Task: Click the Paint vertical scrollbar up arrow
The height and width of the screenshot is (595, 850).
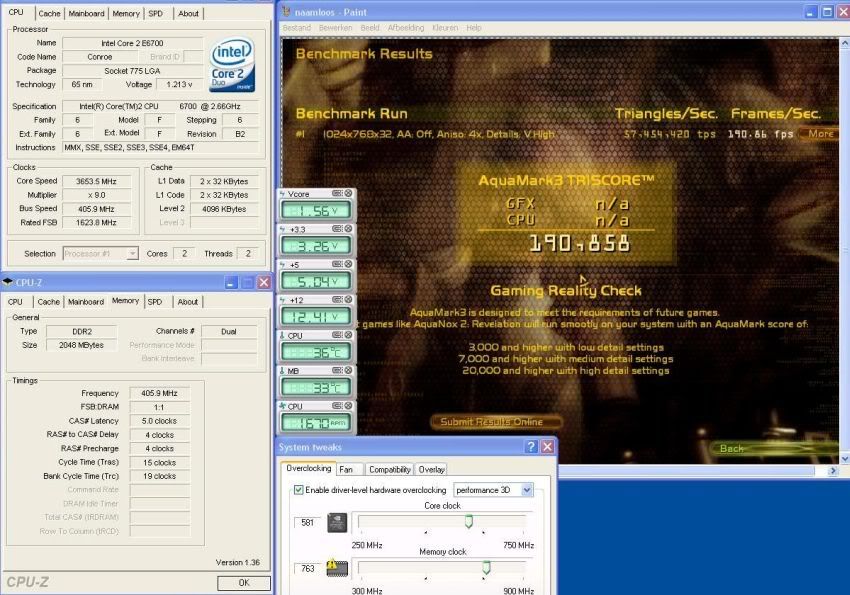Action: pos(845,43)
